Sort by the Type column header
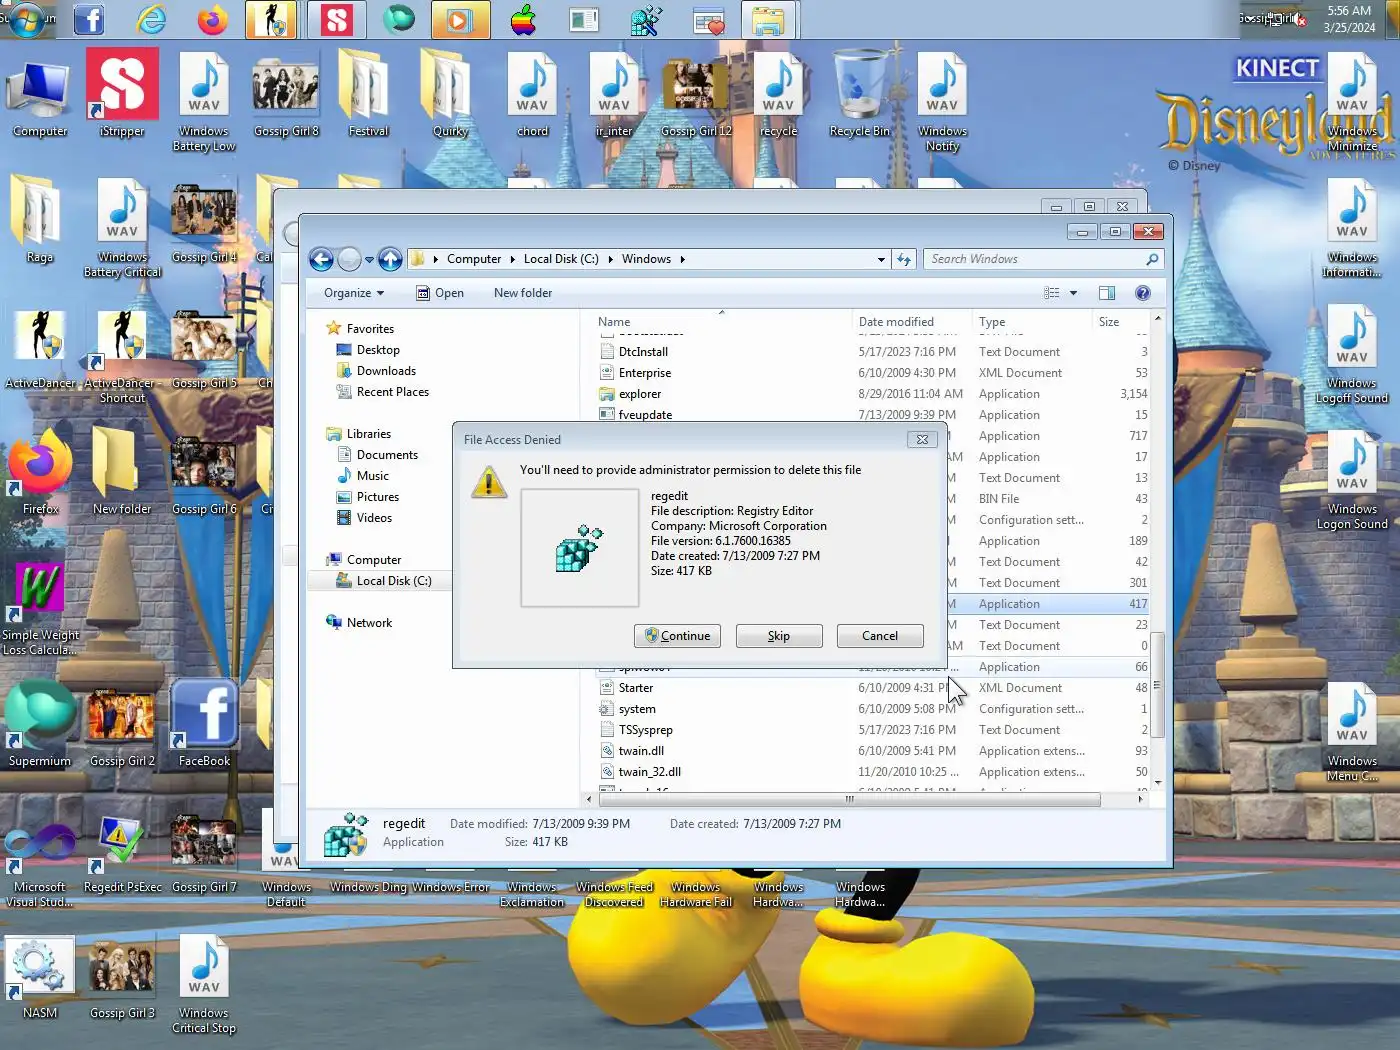This screenshot has width=1400, height=1050. pos(1031,322)
